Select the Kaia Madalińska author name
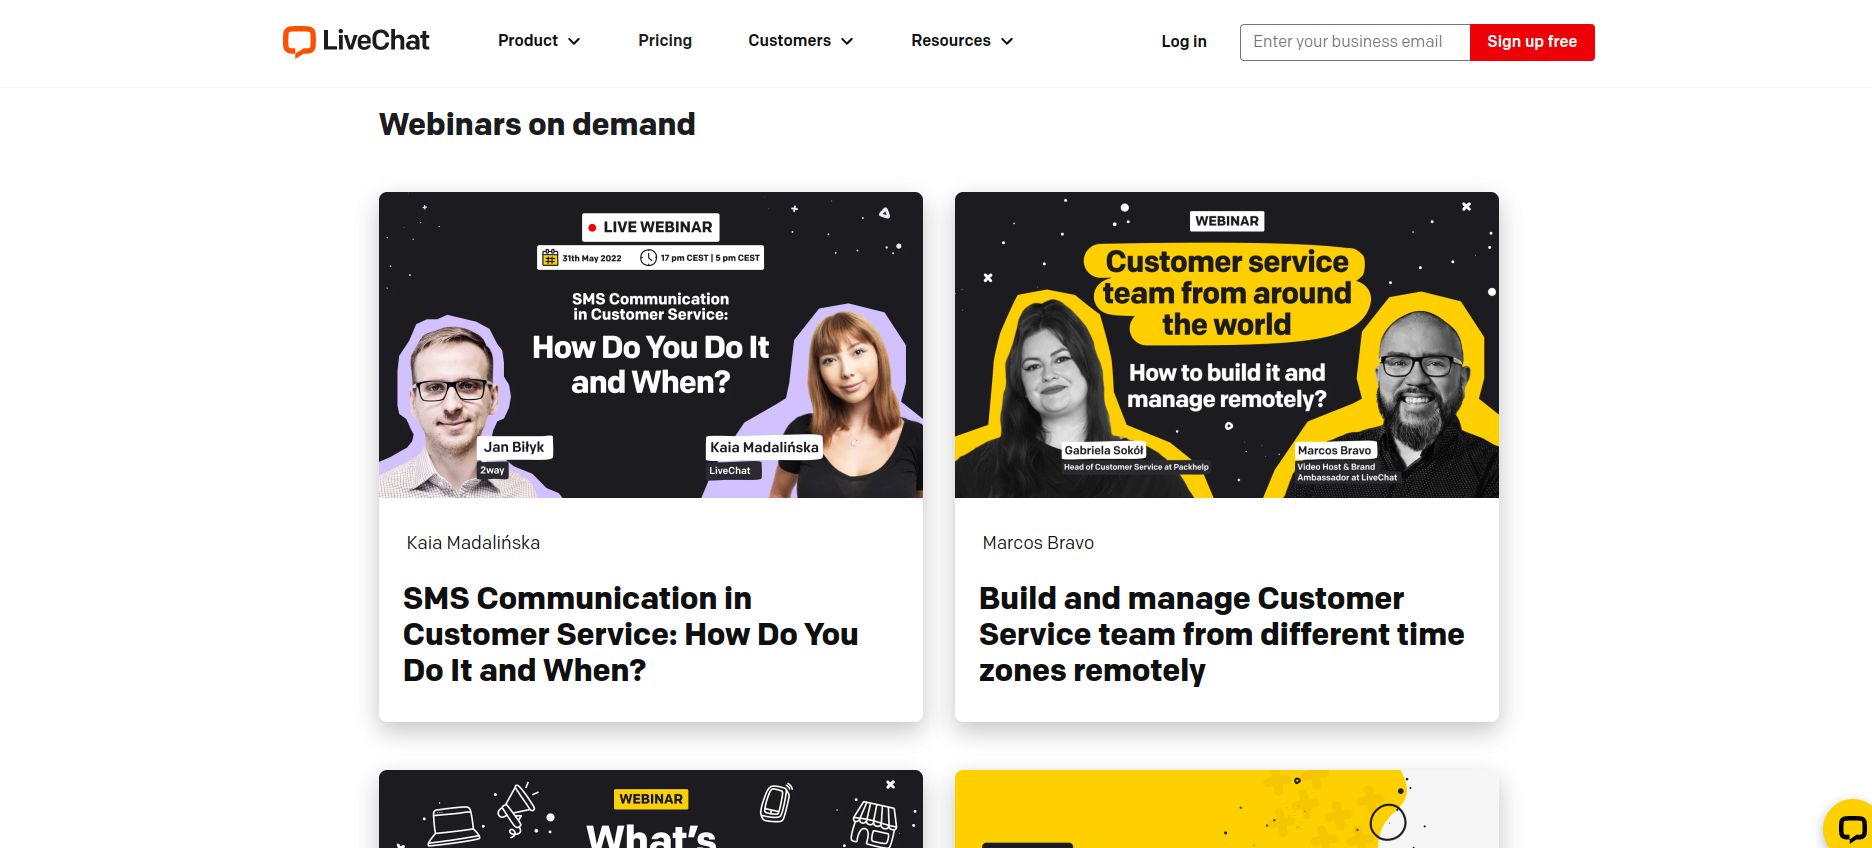Viewport: 1872px width, 848px height. (473, 543)
